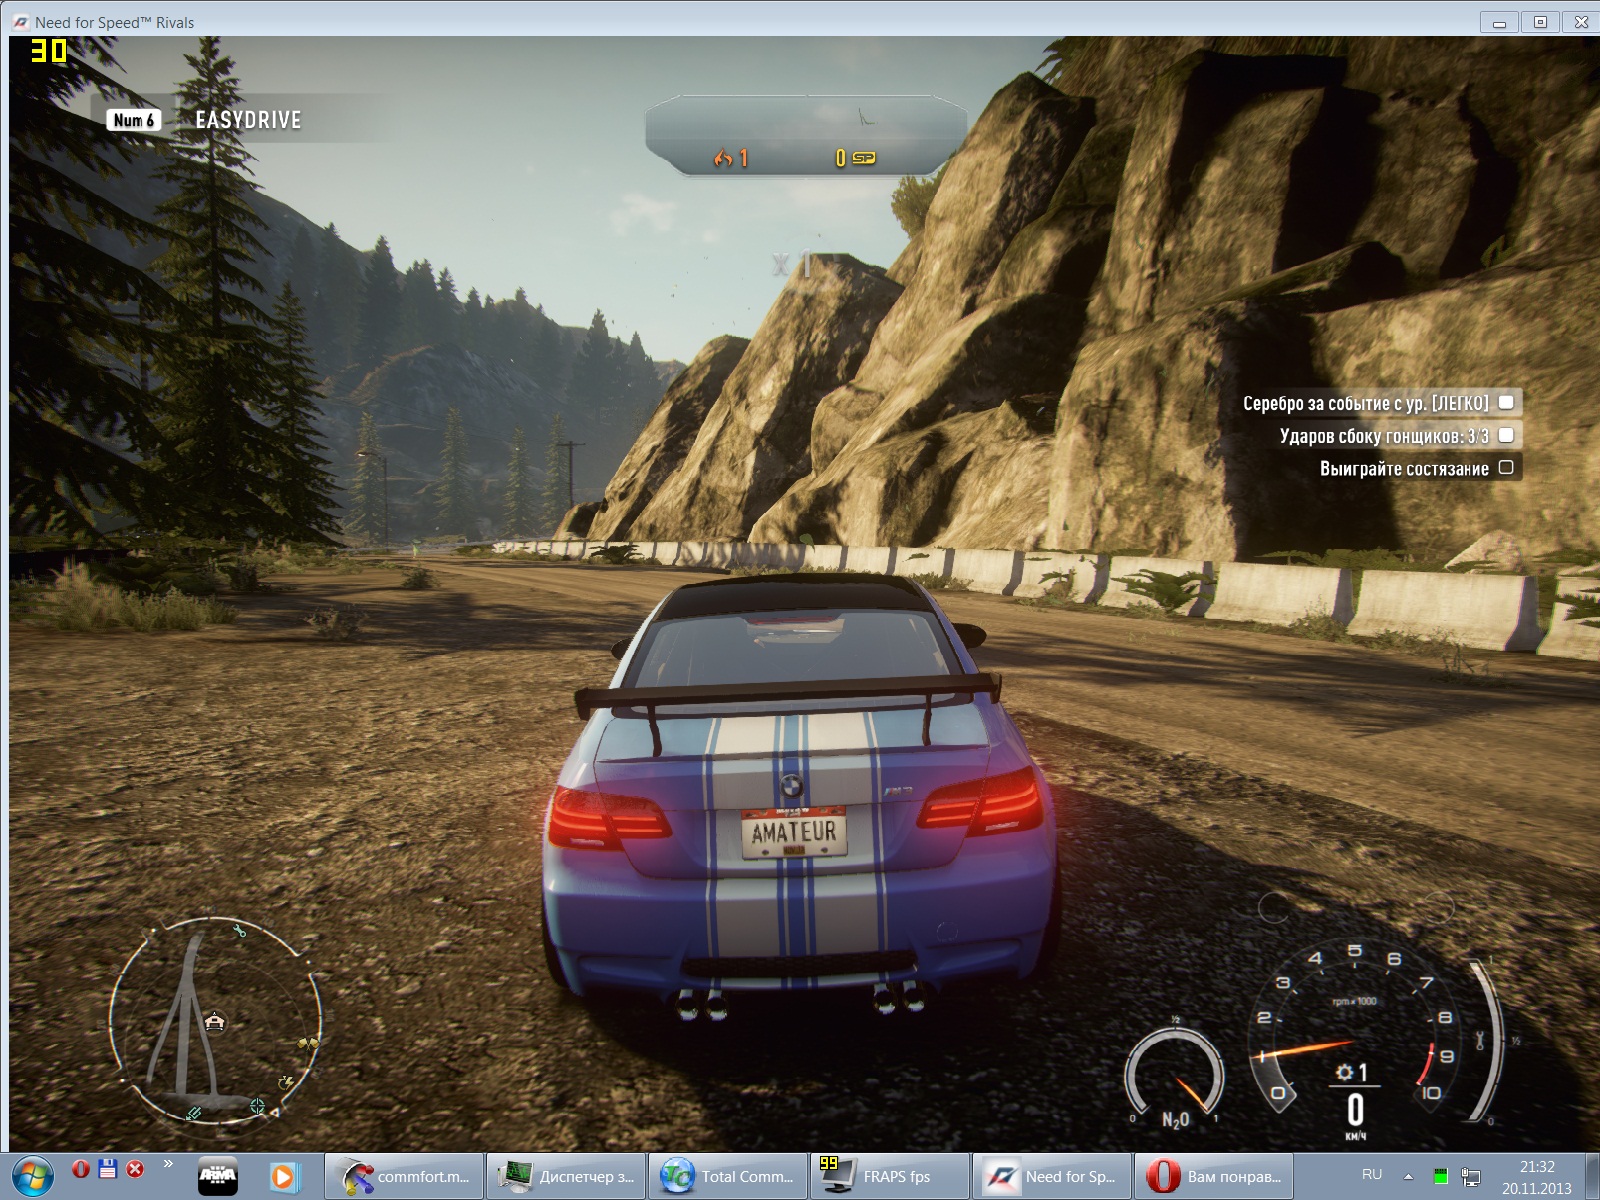
Task: Open the EASYDRIVE menu label
Action: click(x=248, y=120)
